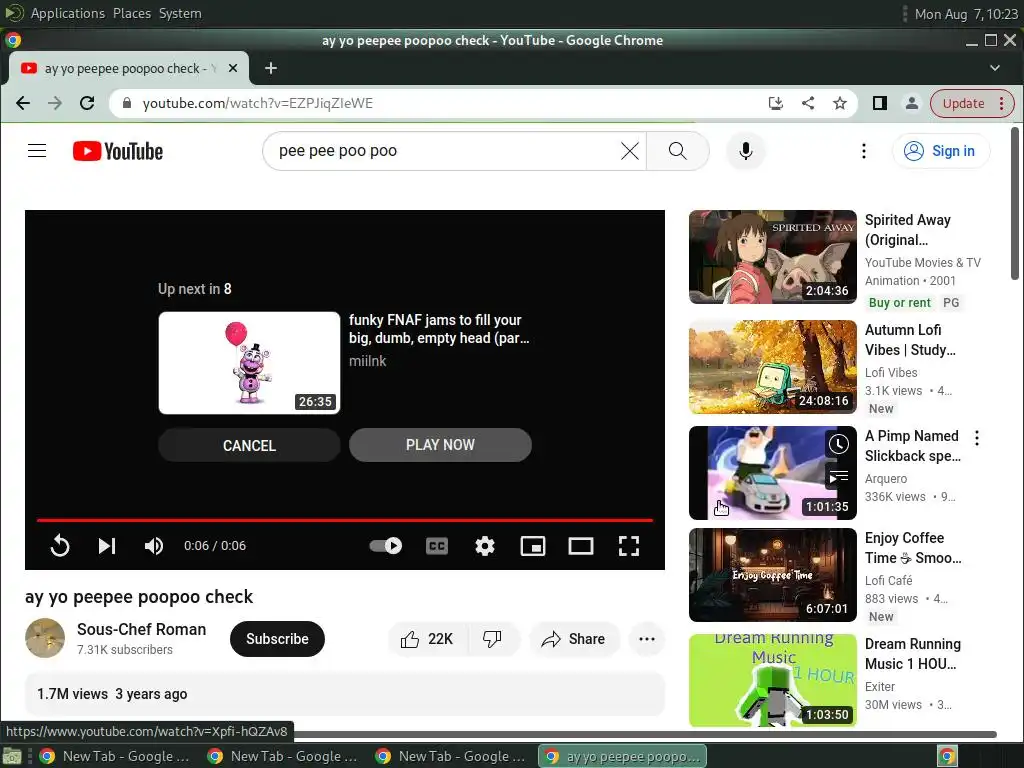Open Sous-Chef Roman channel avatar

pos(45,638)
